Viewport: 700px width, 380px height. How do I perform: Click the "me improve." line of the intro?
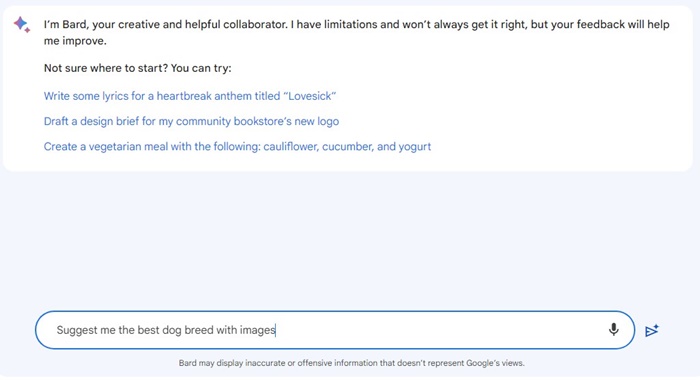[75, 41]
